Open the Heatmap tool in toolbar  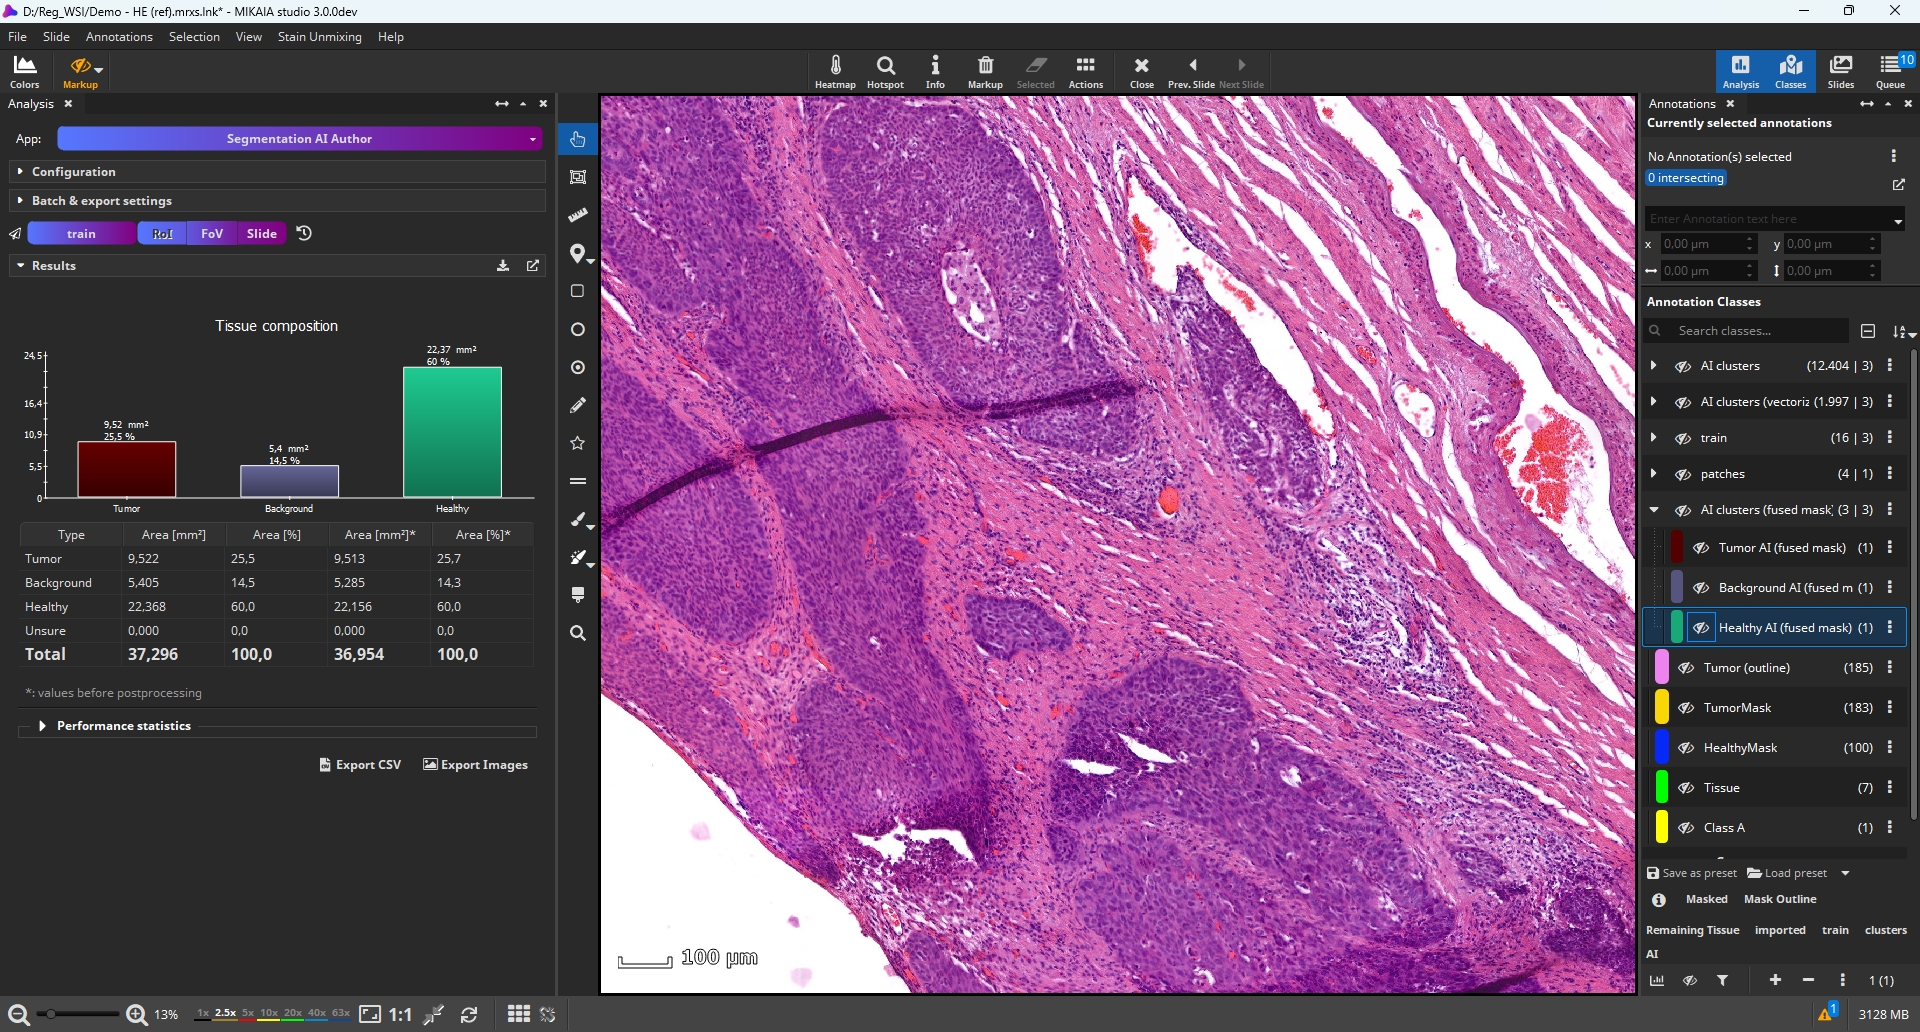835,71
